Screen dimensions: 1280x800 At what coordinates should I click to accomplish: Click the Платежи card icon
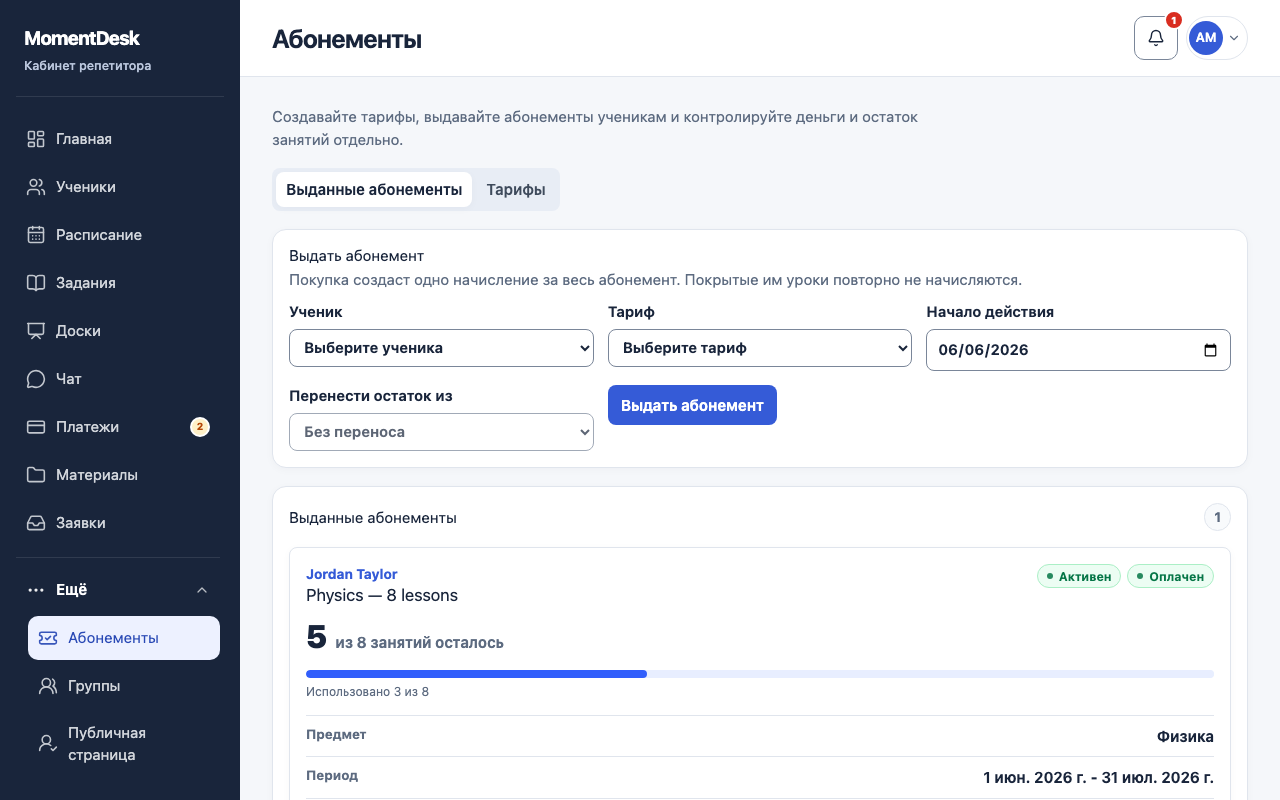[x=36, y=427]
